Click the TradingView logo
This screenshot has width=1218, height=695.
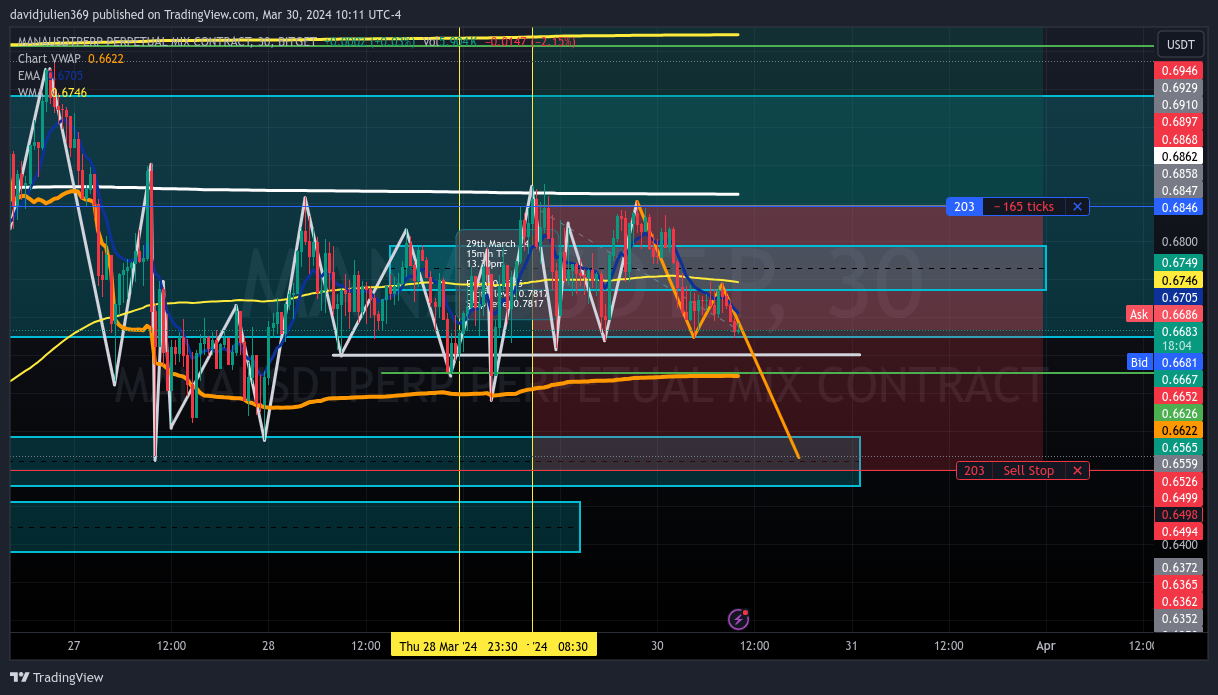(57, 677)
